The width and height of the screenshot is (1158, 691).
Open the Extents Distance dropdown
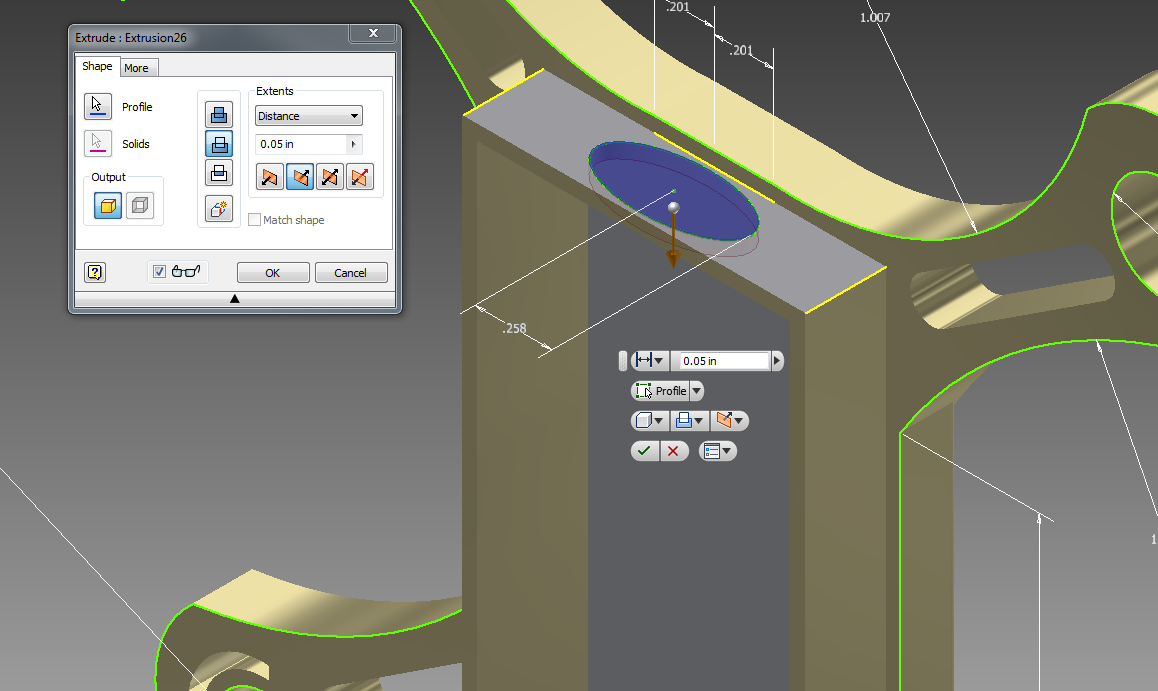309,116
